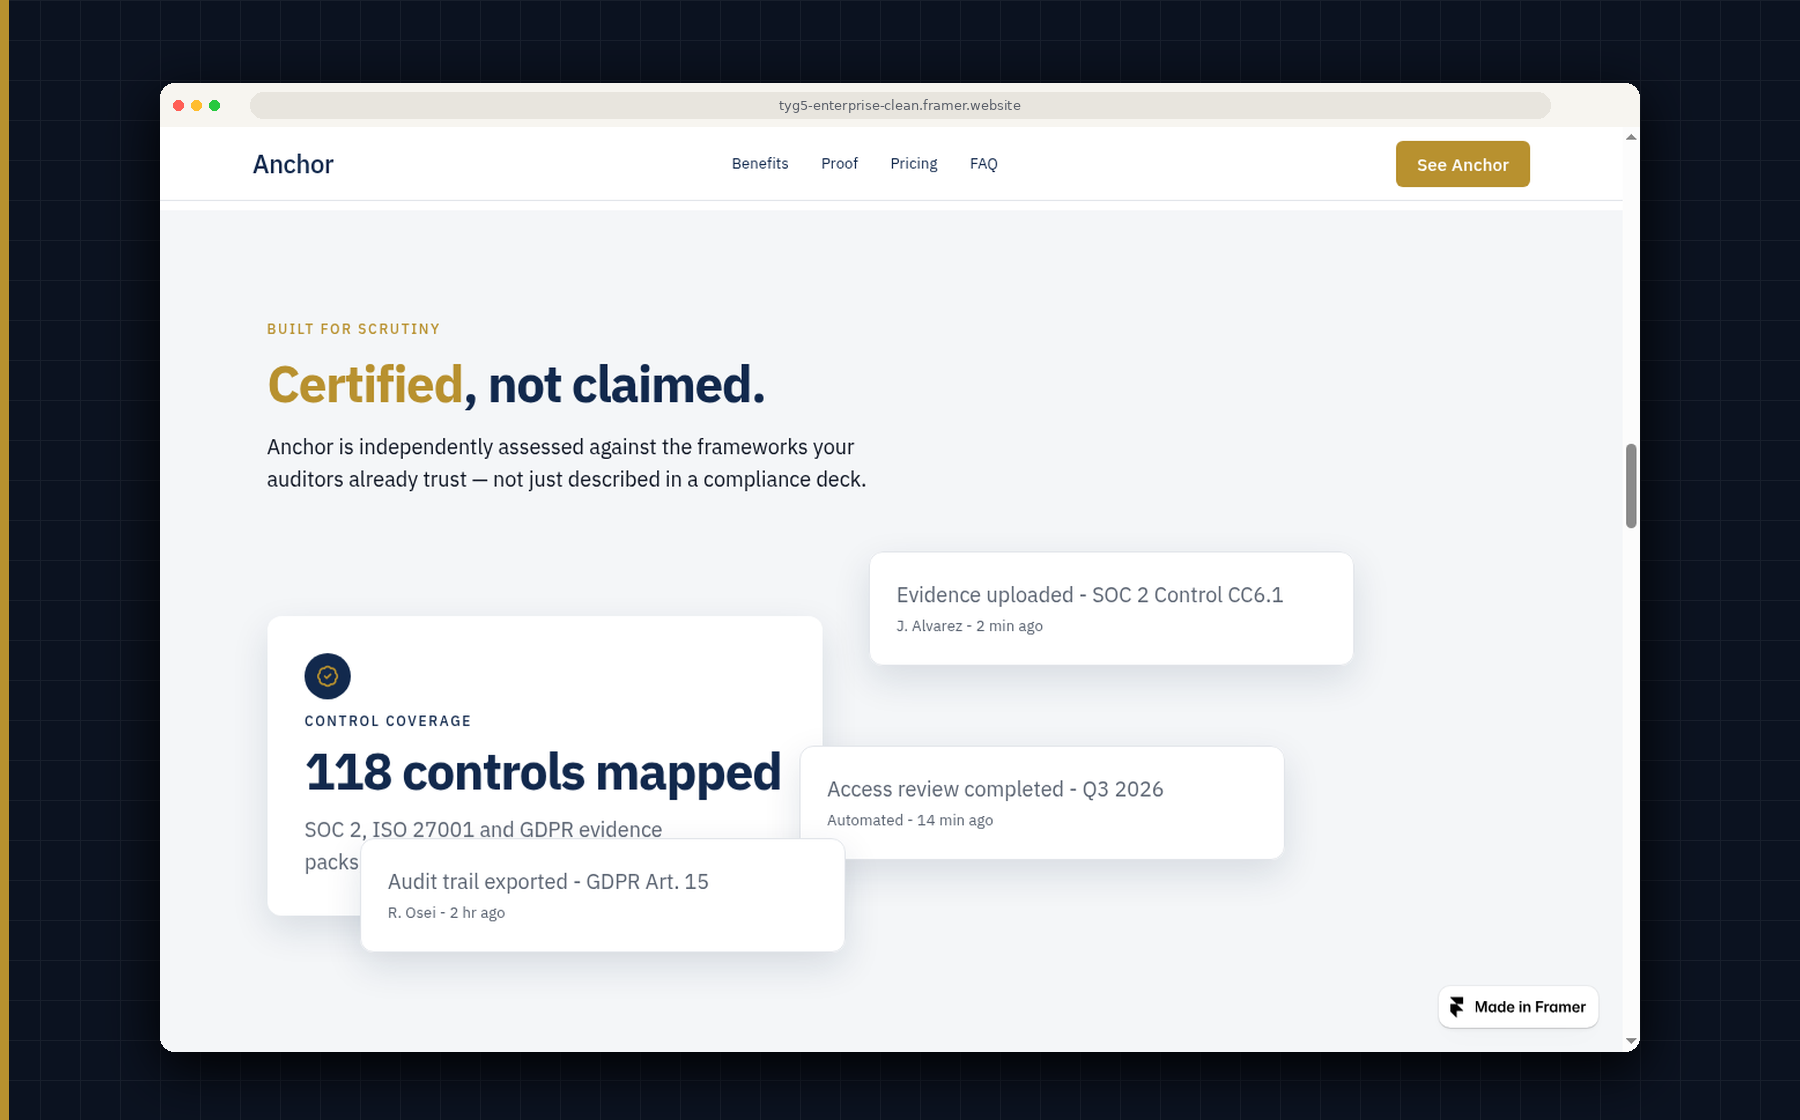This screenshot has width=1800, height=1120.
Task: Open the Benefits nav link
Action: coord(760,163)
